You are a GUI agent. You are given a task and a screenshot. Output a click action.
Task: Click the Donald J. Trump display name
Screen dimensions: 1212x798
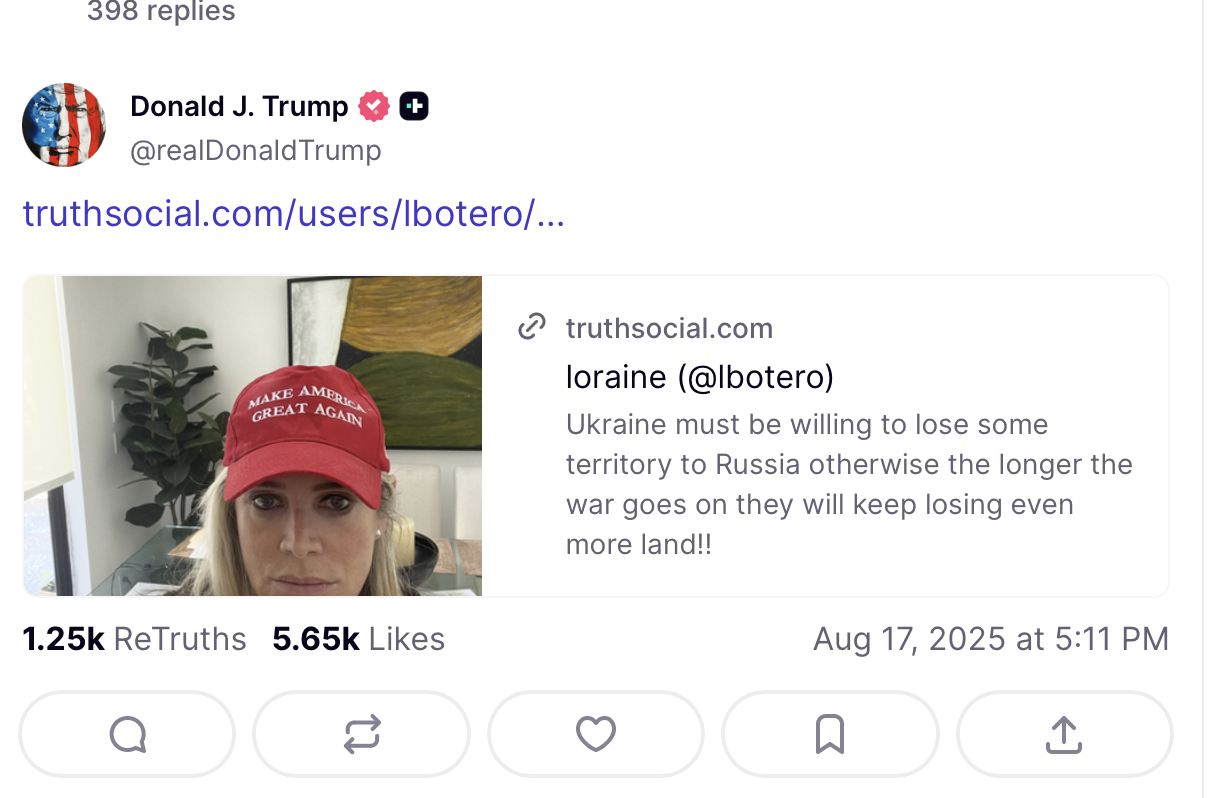(239, 106)
